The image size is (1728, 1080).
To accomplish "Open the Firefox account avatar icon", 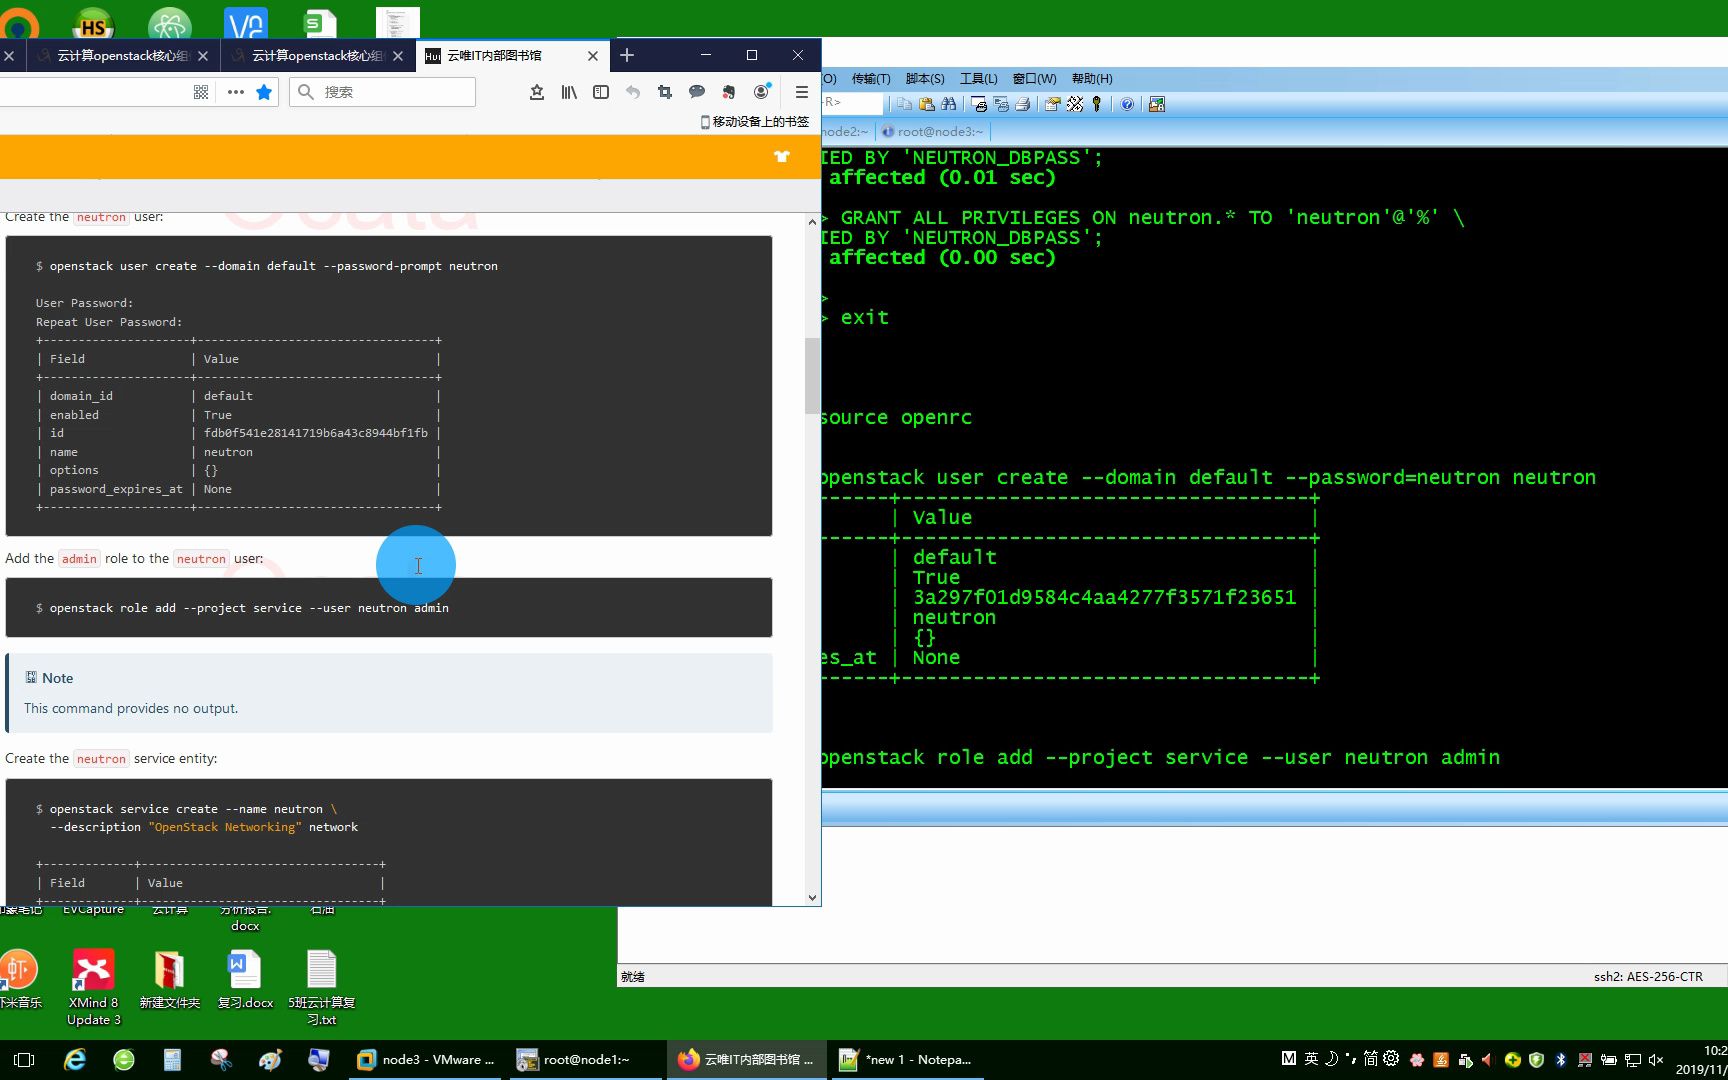I will coord(762,91).
